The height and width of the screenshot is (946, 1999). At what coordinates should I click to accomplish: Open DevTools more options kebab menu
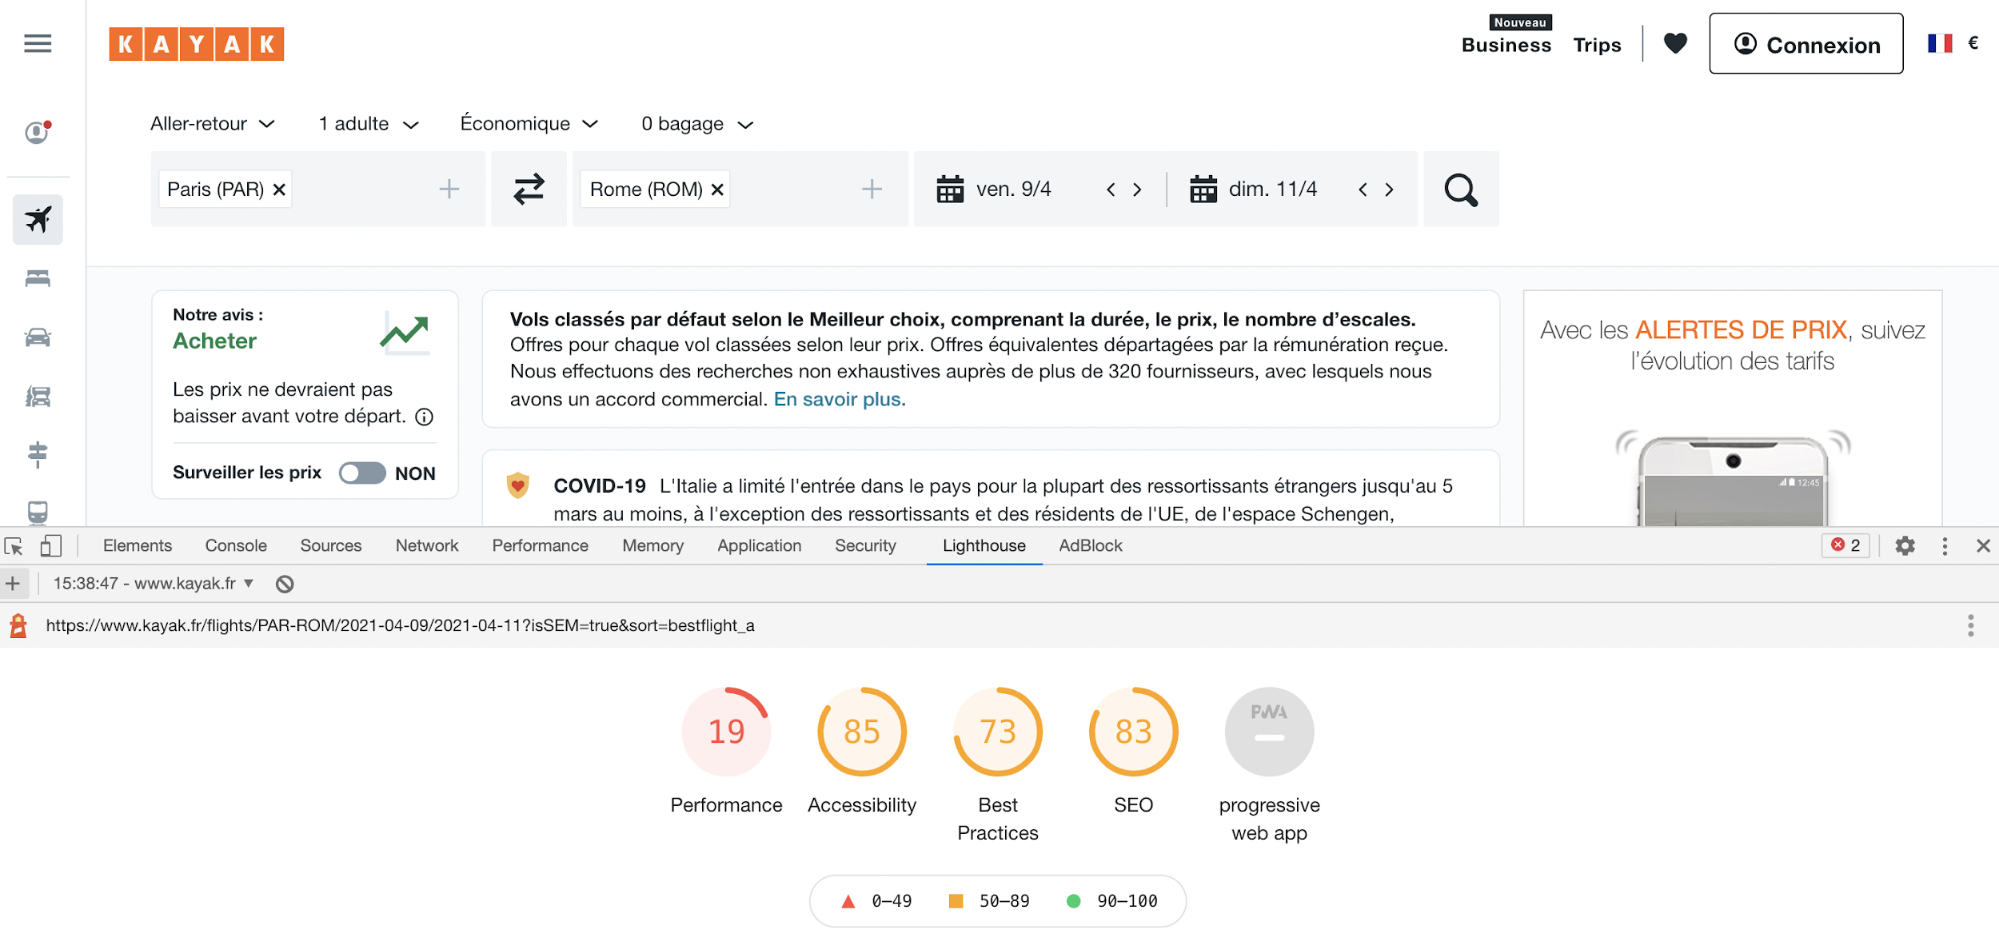[x=1944, y=546]
